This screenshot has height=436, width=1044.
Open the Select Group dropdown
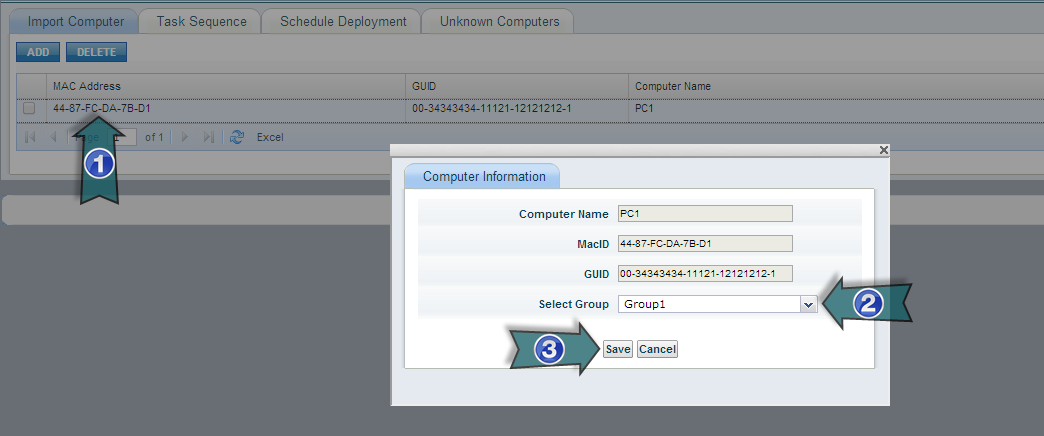[x=809, y=304]
